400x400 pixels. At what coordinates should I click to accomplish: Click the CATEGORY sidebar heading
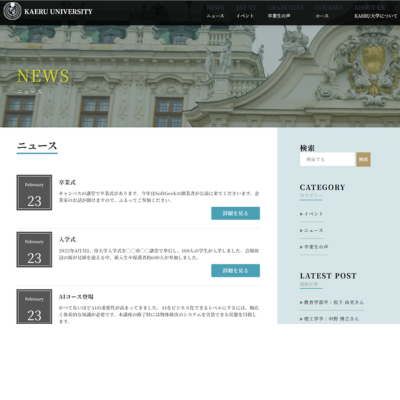322,187
